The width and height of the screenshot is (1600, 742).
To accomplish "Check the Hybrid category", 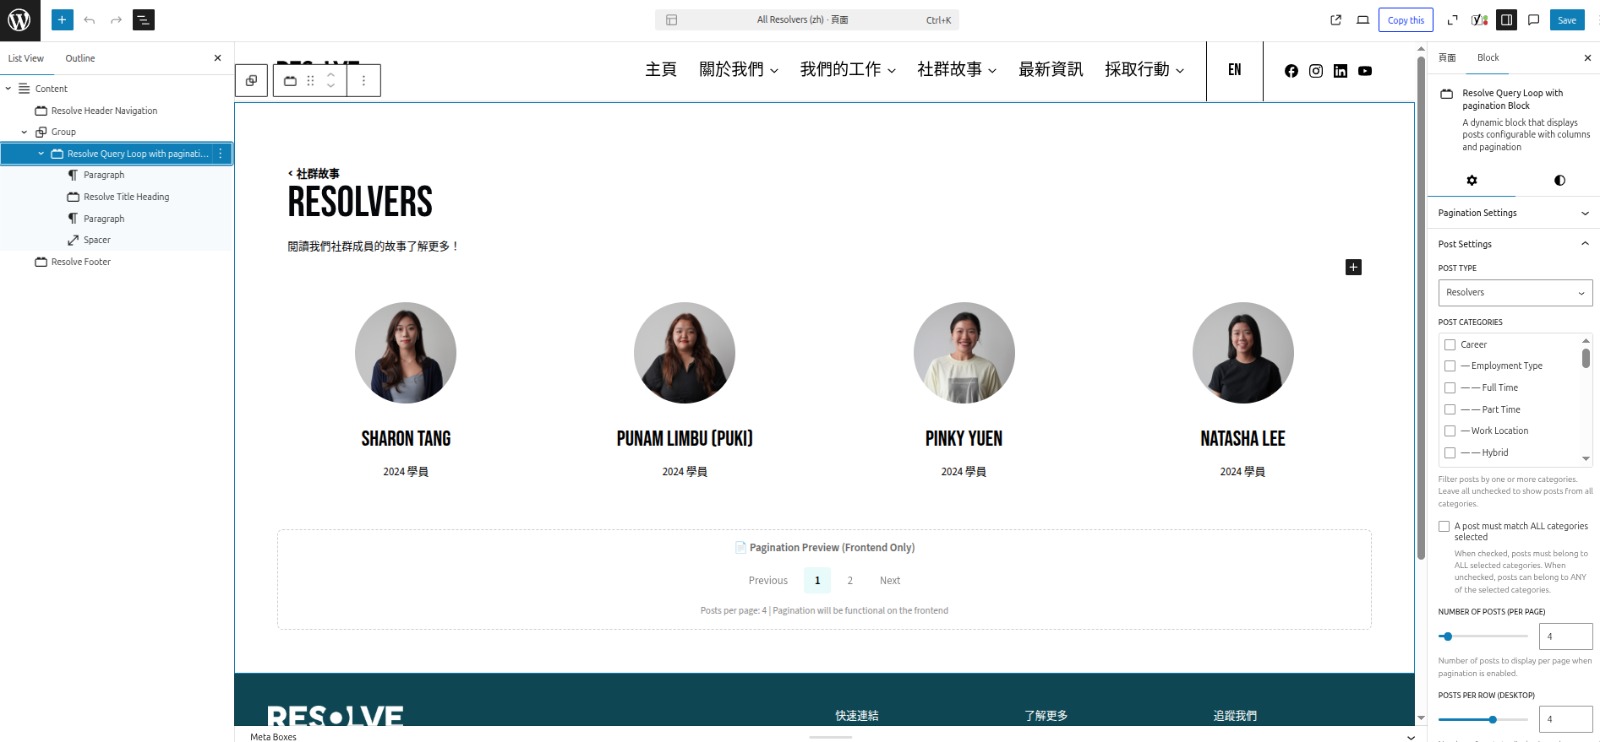I will pyautogui.click(x=1450, y=453).
